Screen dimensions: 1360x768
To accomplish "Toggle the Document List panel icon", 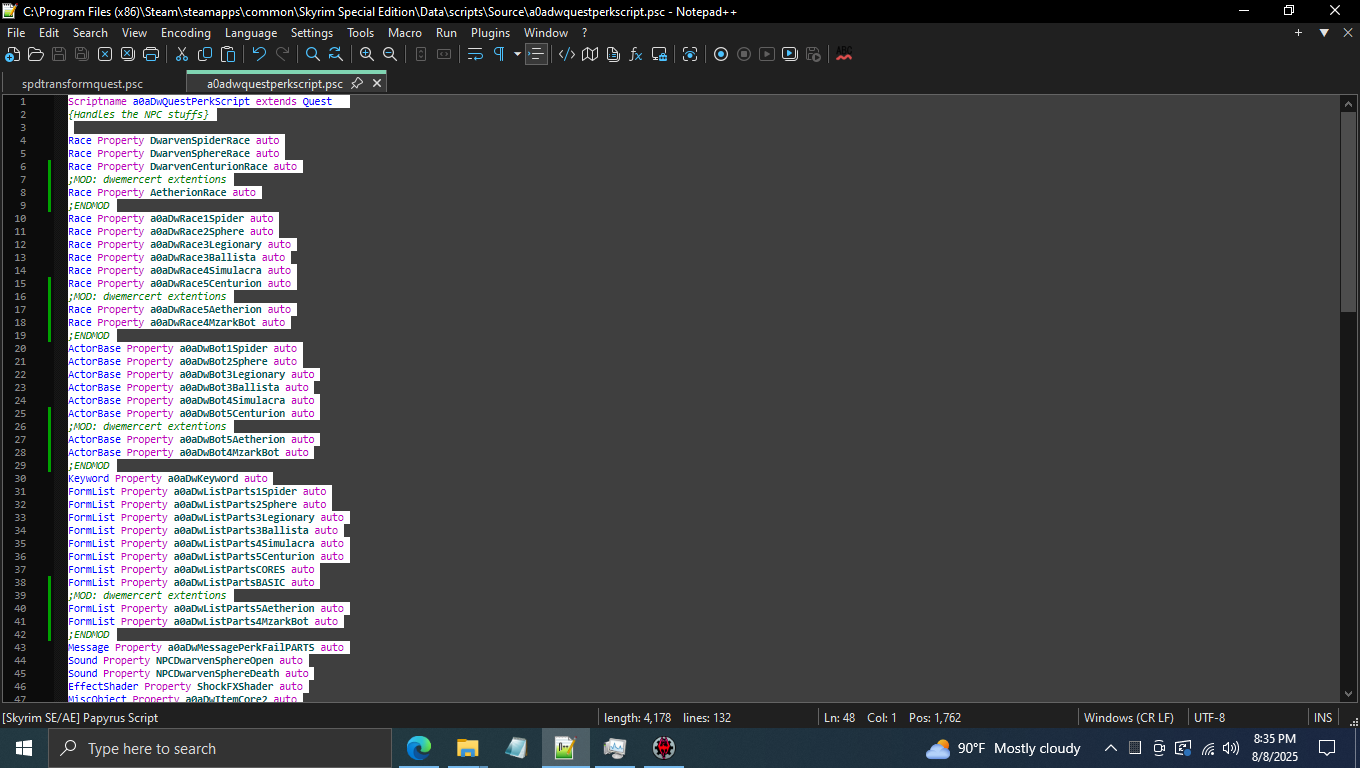I will 613,54.
